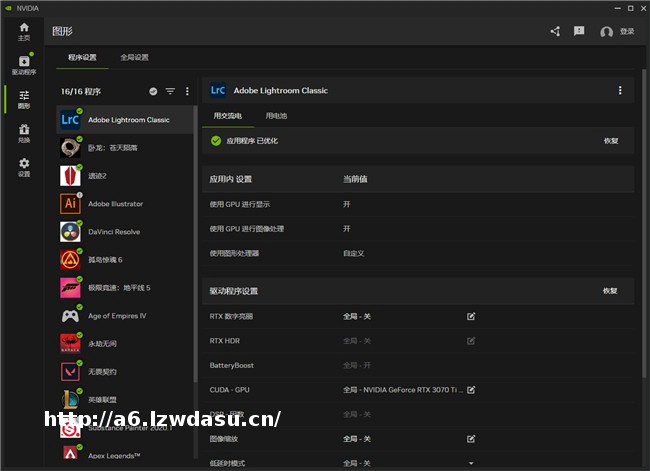Switch to the 全局设置 tab
Viewport: 650px width, 471px height.
134,58
